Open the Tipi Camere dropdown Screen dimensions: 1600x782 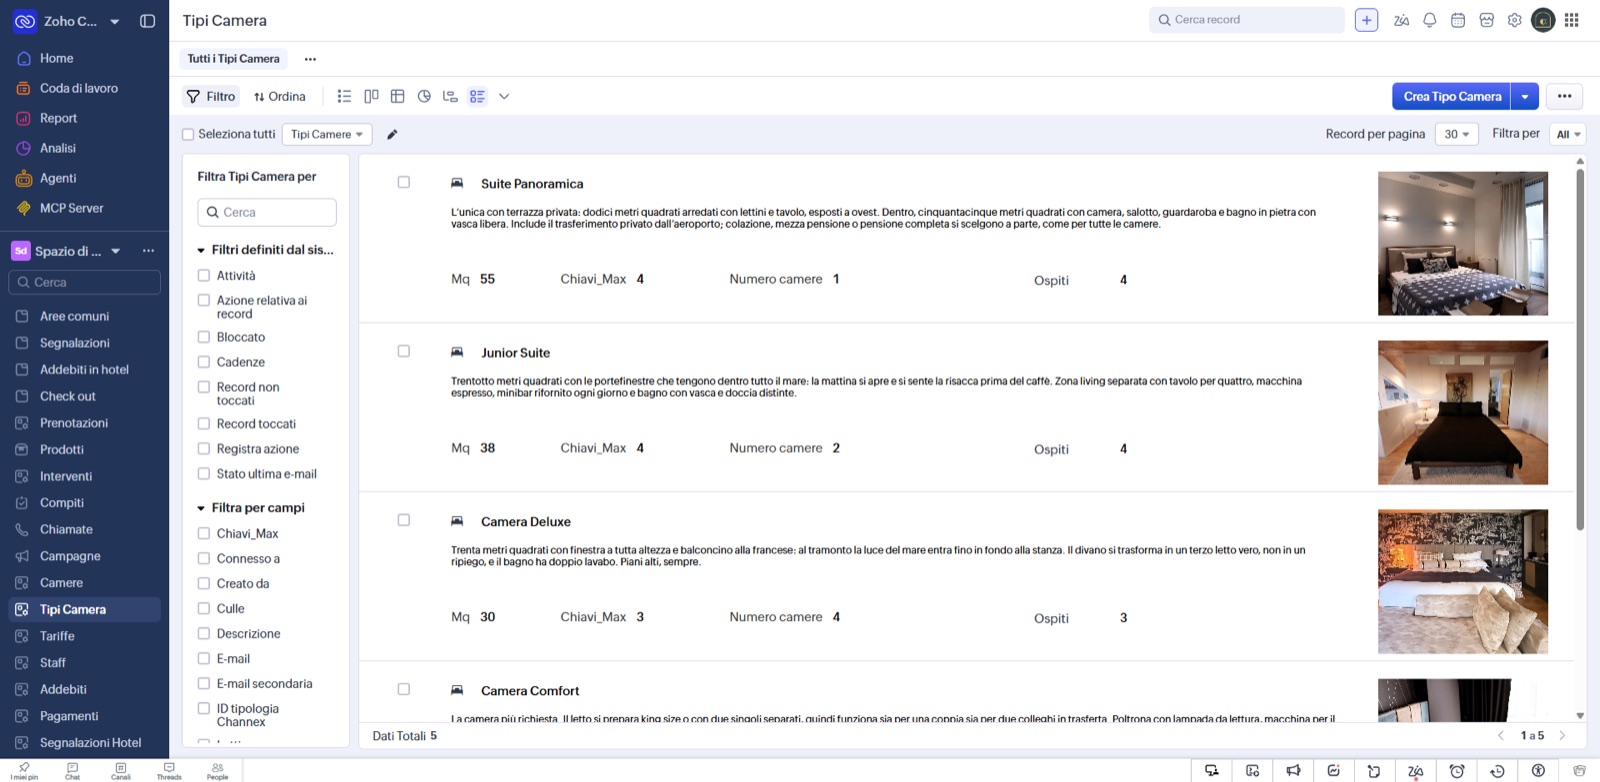pos(327,134)
